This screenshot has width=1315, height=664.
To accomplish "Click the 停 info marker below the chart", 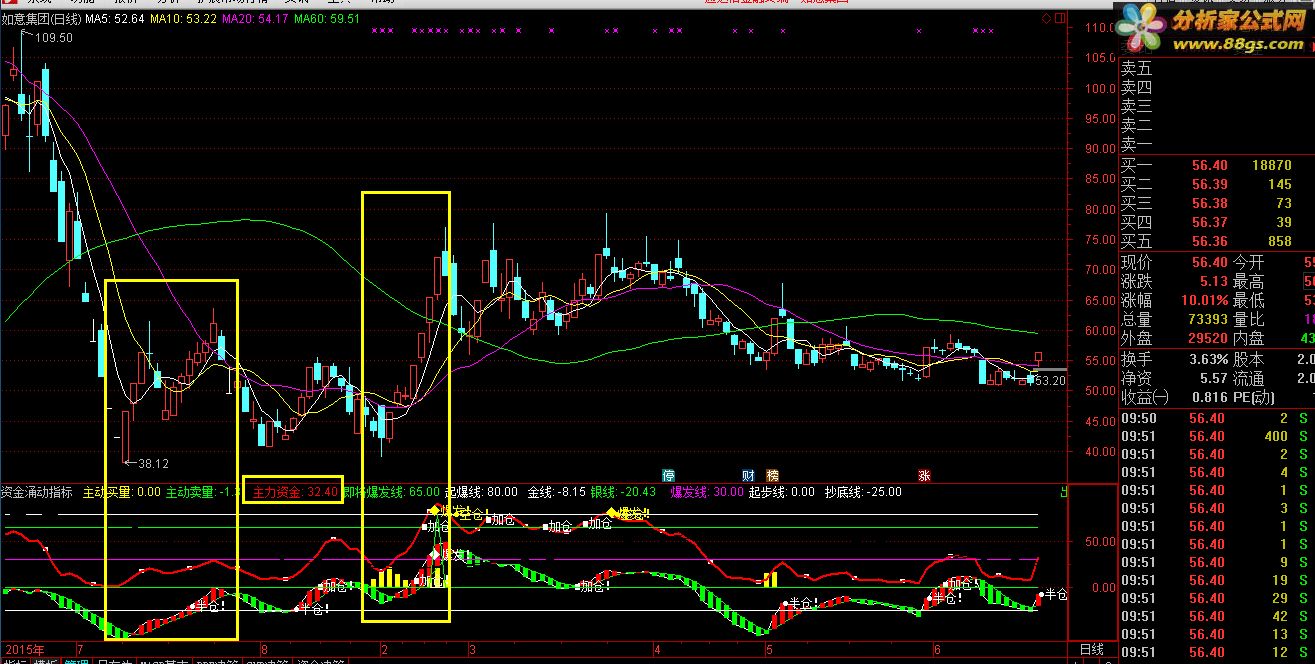I will [x=669, y=474].
